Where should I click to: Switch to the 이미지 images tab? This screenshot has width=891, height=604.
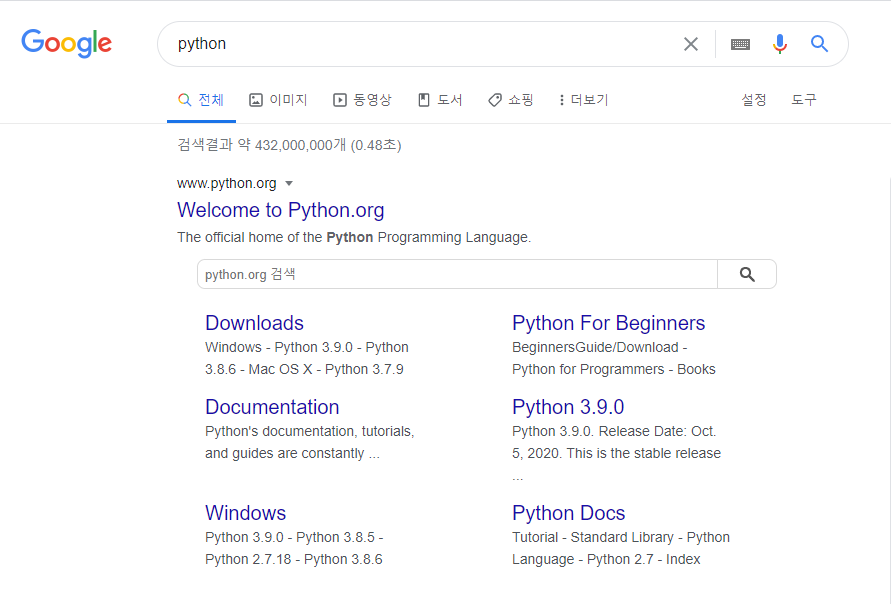pyautogui.click(x=278, y=100)
